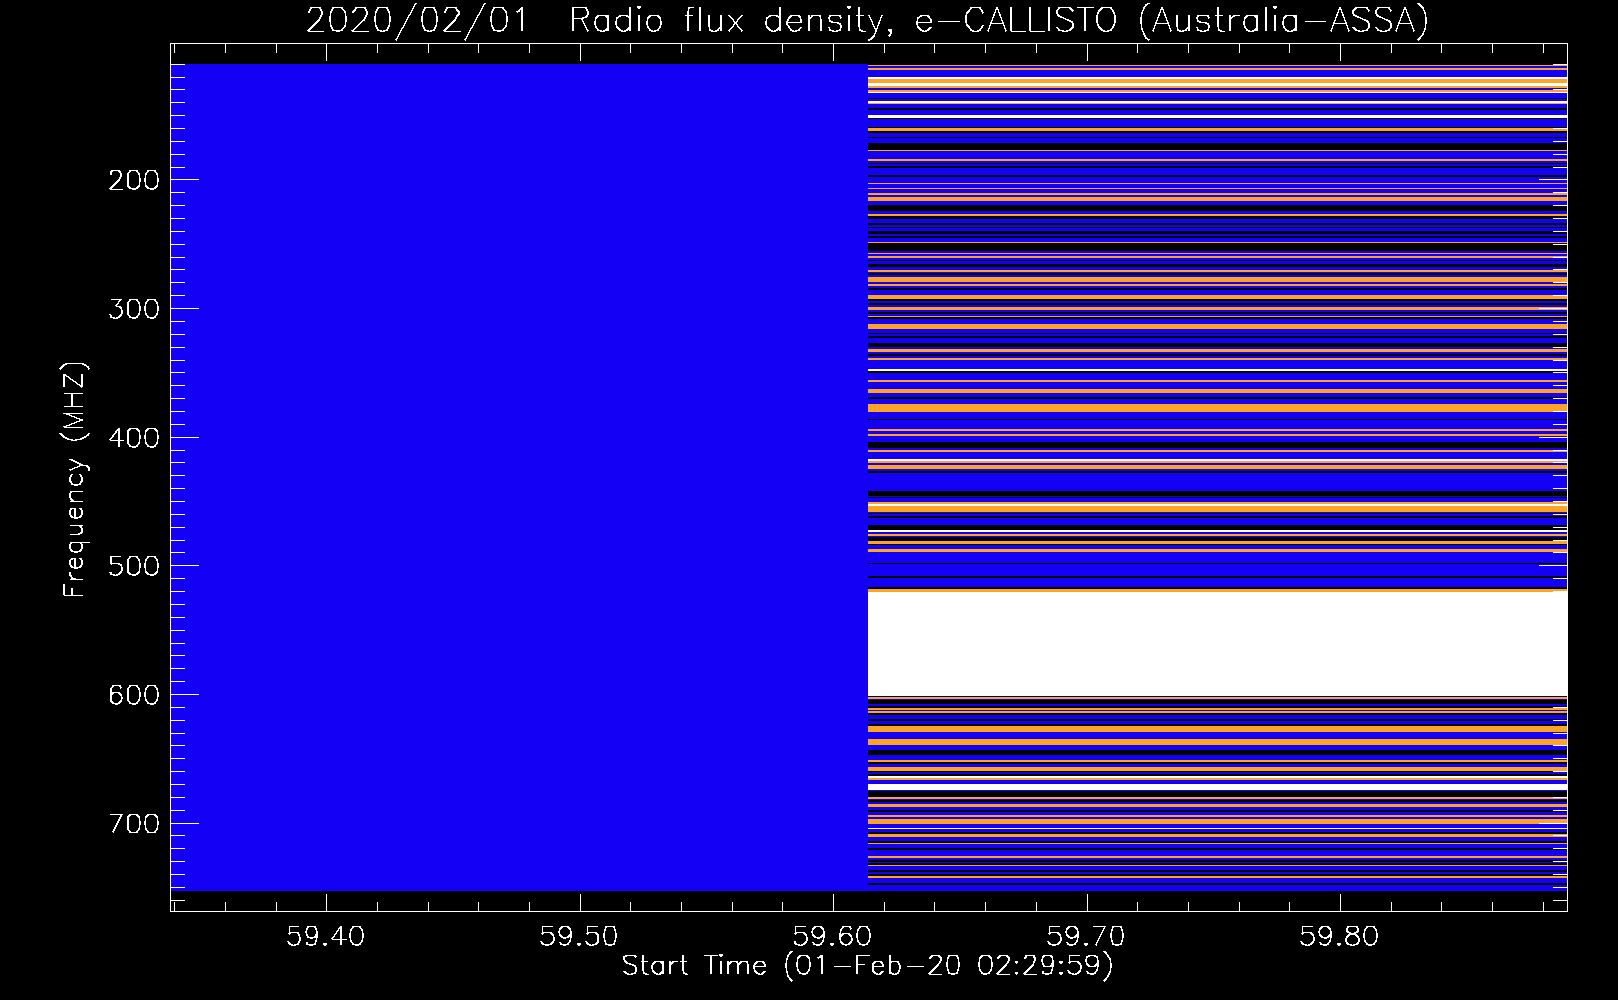Click the 'Frequency (MHZ)' axis label
1618x1000 pixels.
pyautogui.click(x=75, y=480)
